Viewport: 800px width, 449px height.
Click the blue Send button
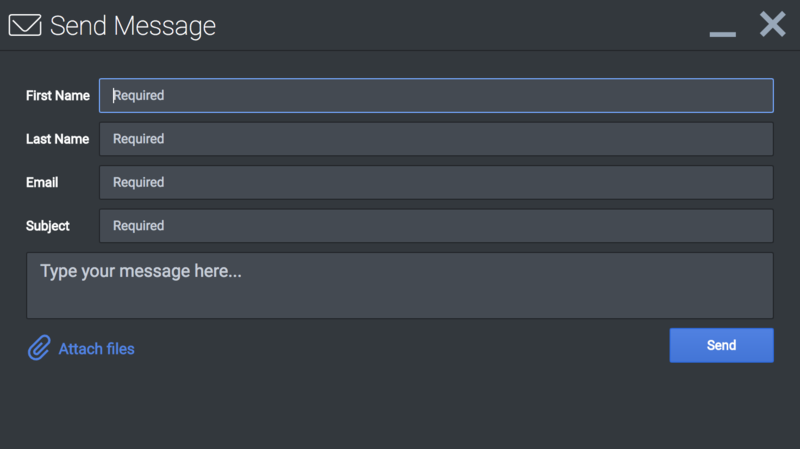pos(721,345)
